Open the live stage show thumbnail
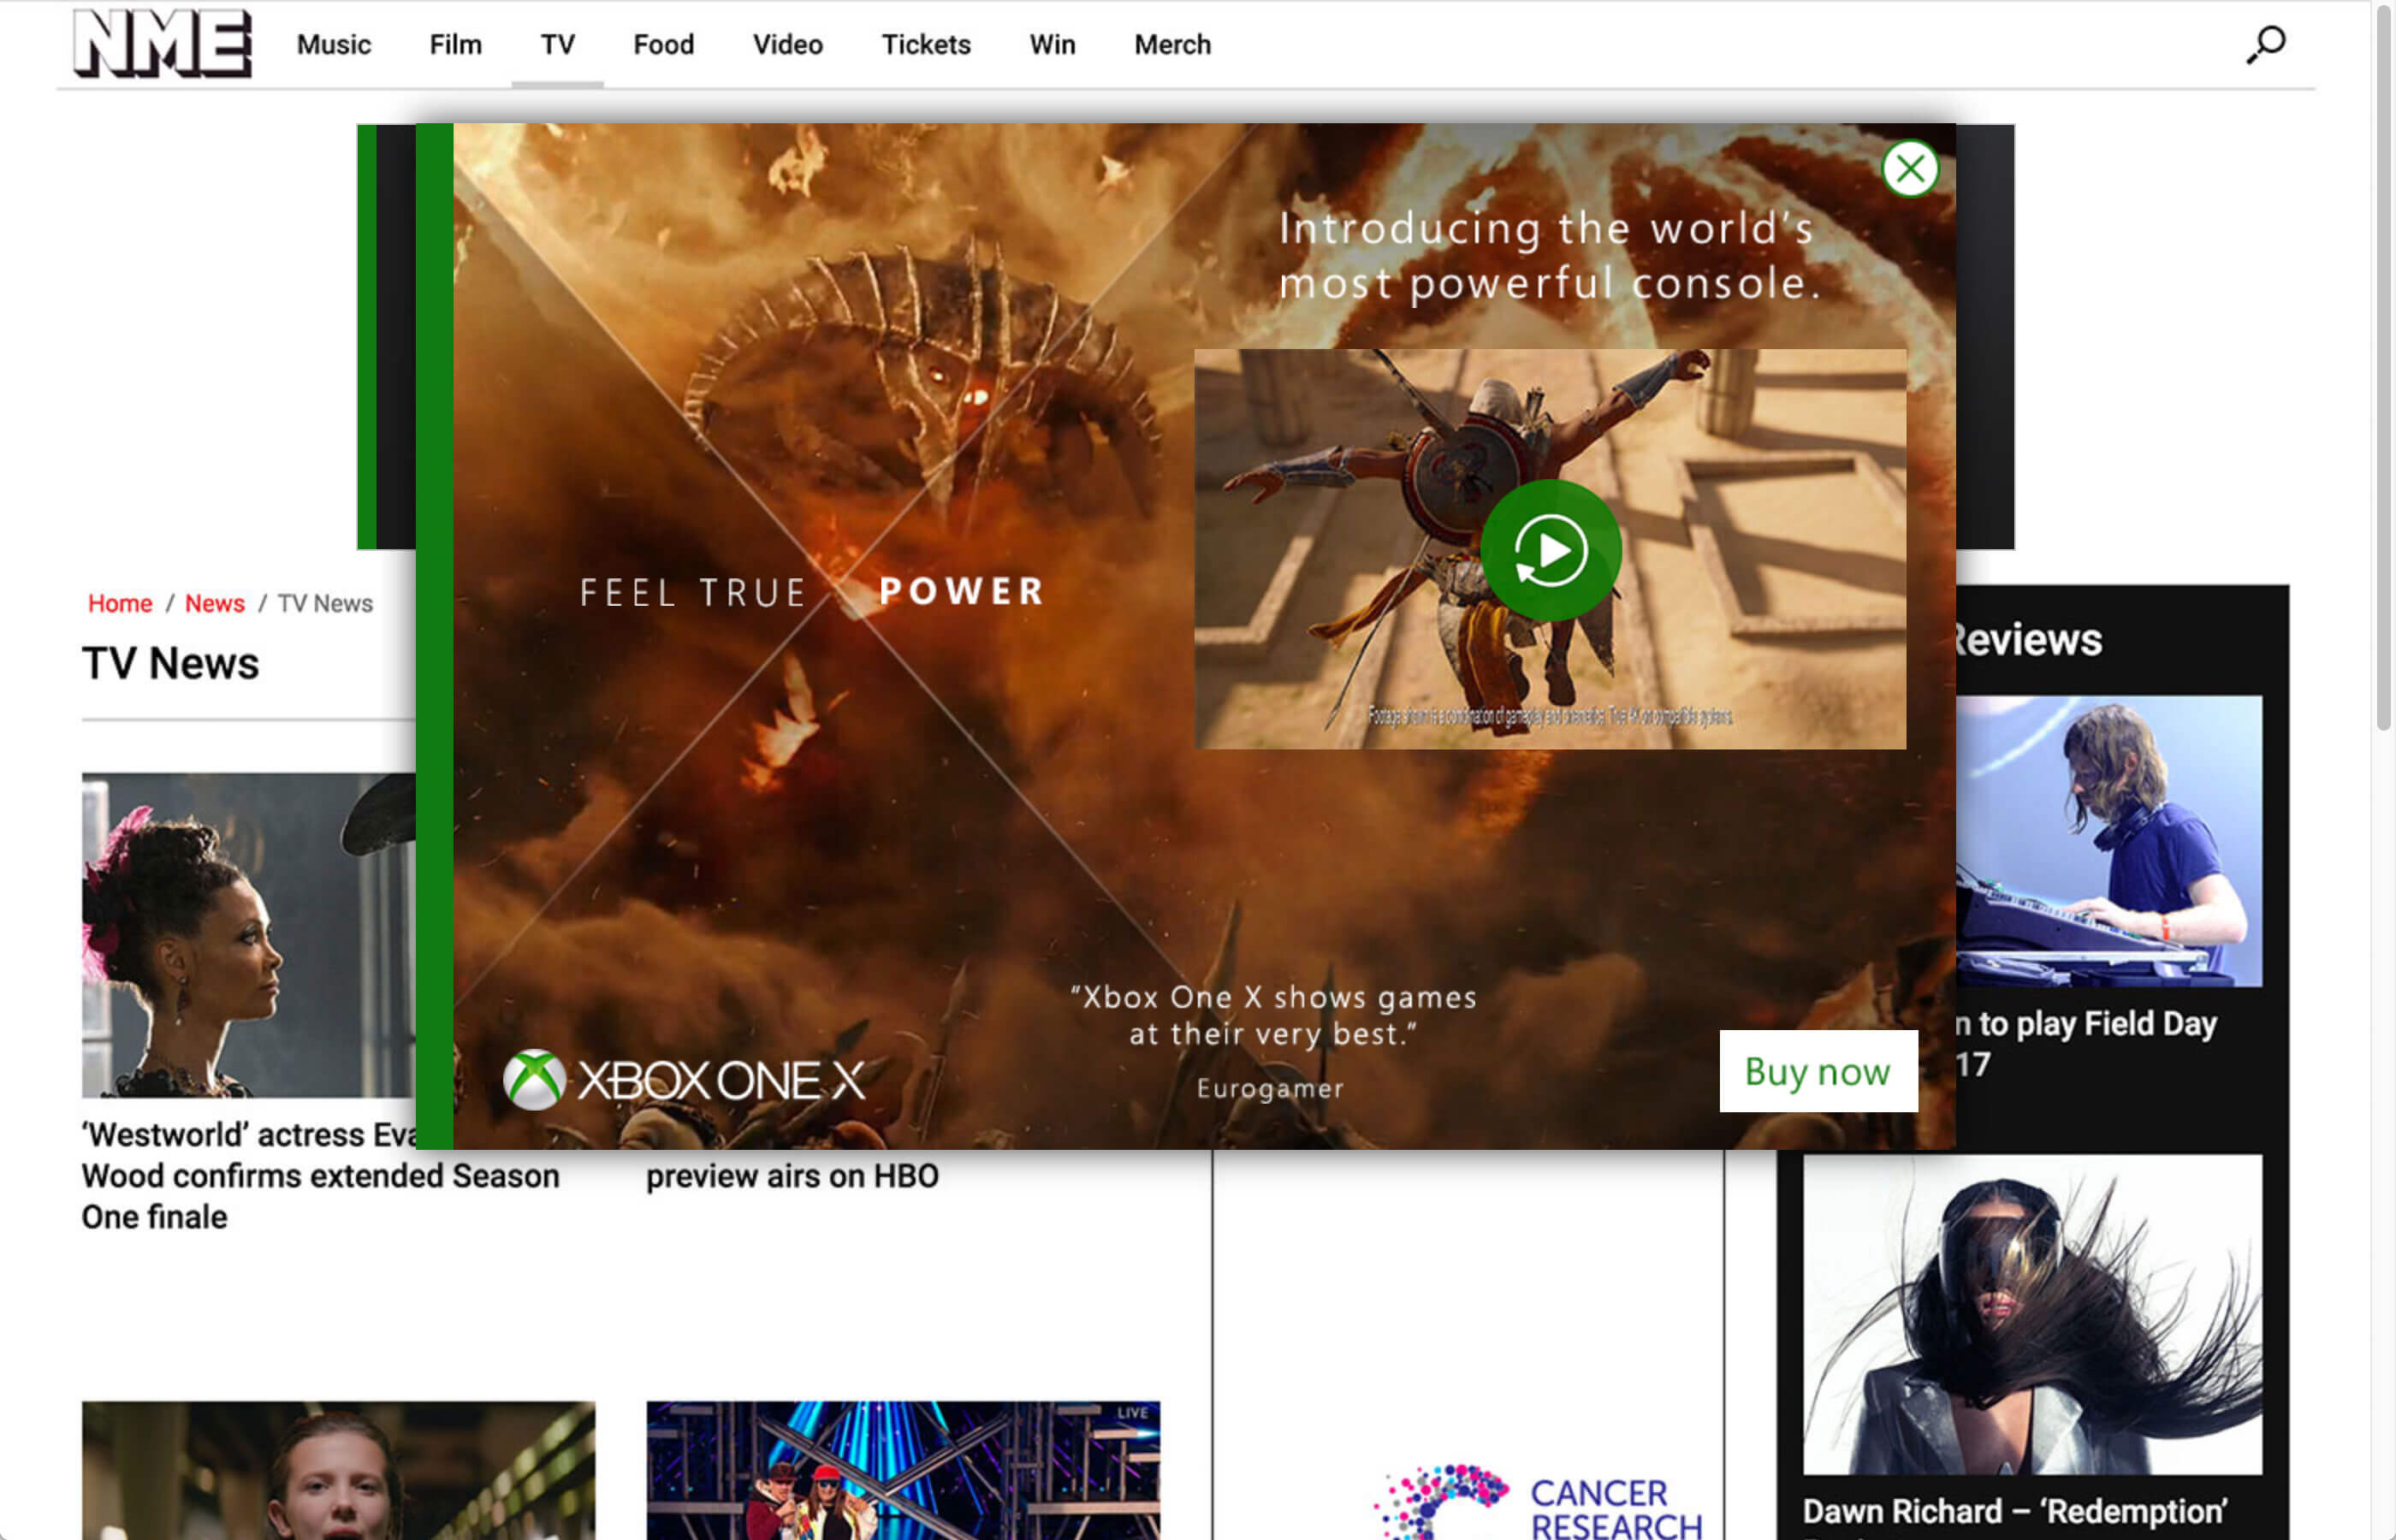Image resolution: width=2396 pixels, height=1540 pixels. coord(903,1470)
